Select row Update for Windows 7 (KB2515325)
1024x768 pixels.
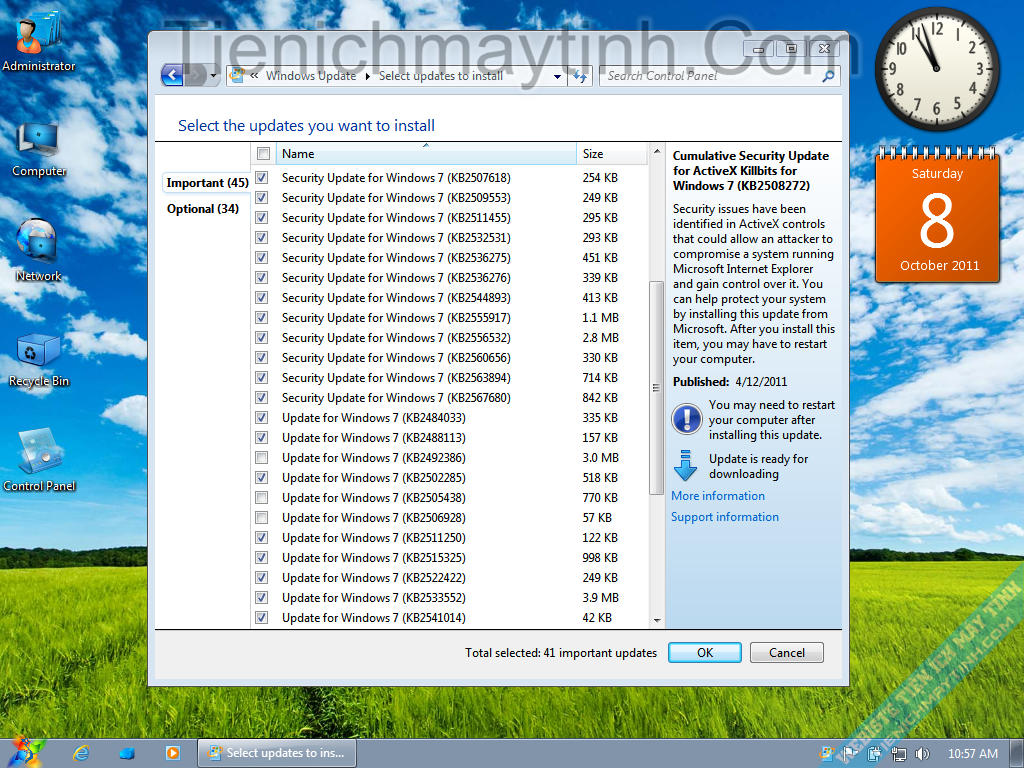coord(449,558)
